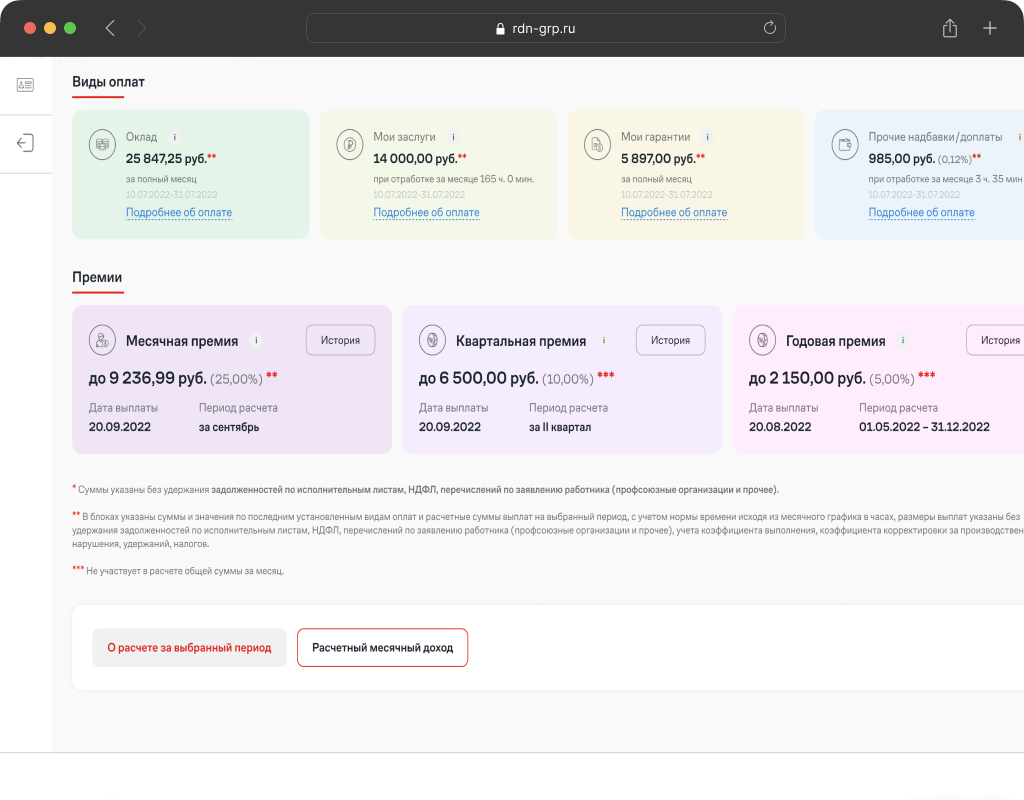The image size is (1024, 800).
Task: Open Подробнее об оплате under Мои гарантии
Action: (x=673, y=212)
